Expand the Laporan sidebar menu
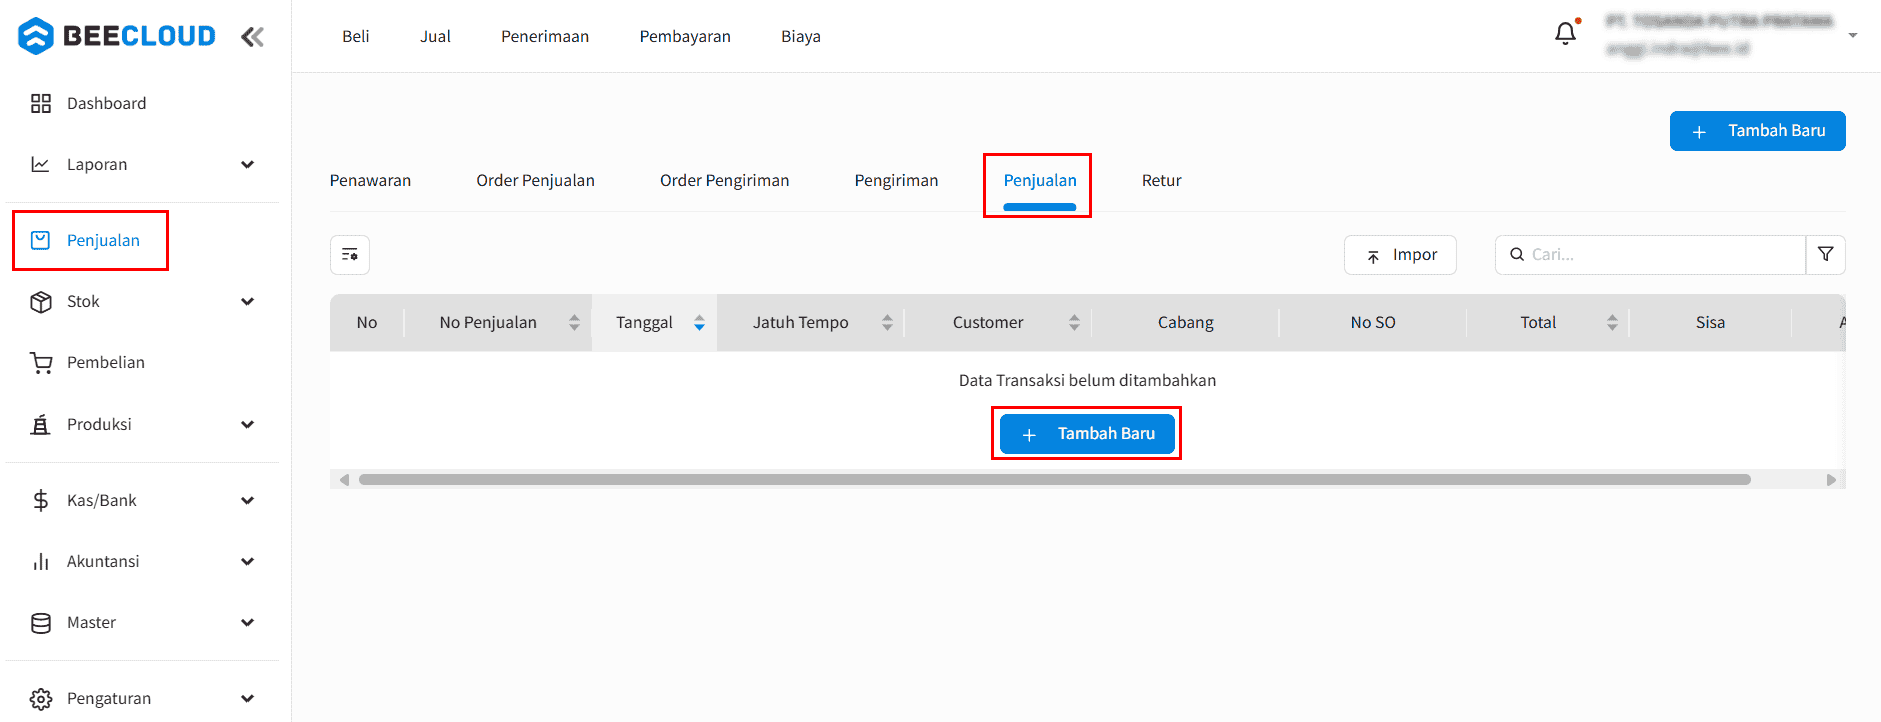The height and width of the screenshot is (722, 1881). pos(247,165)
